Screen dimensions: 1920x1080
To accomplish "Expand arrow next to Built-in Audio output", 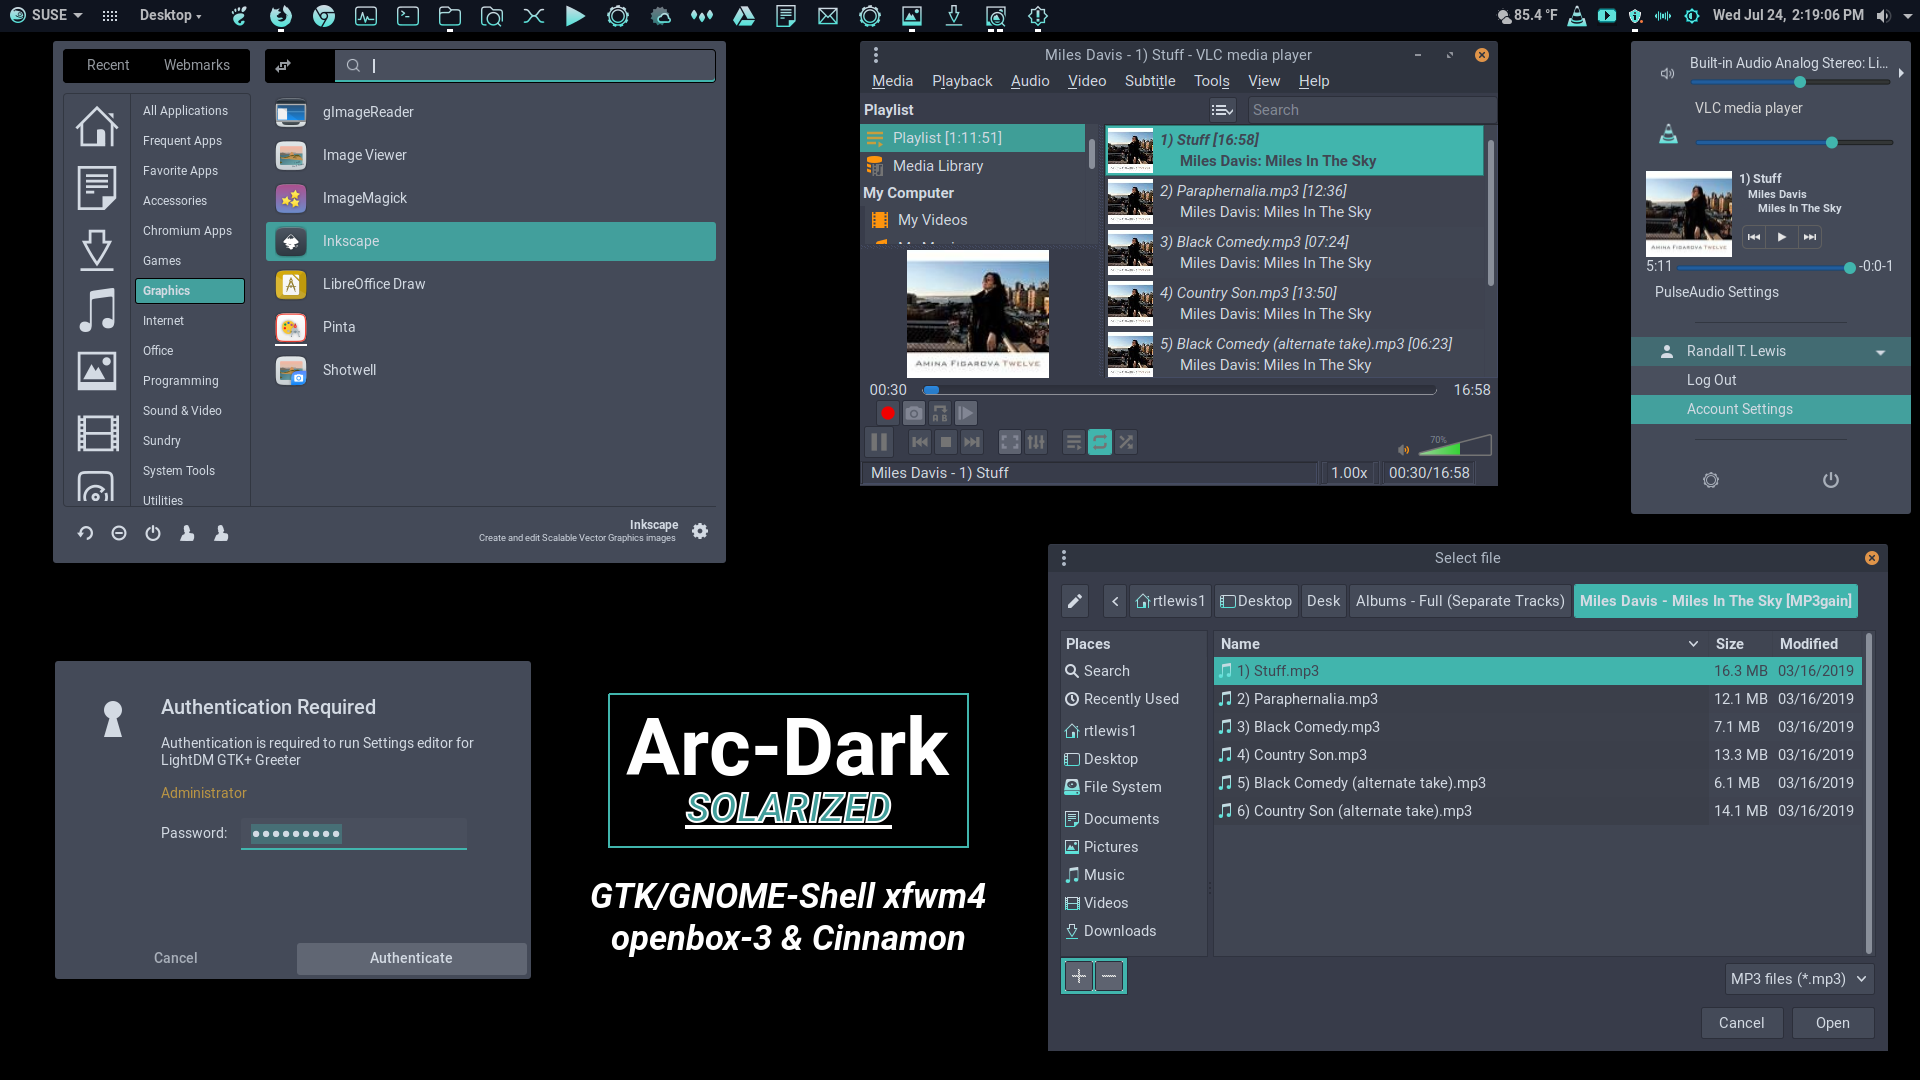I will [x=1900, y=73].
